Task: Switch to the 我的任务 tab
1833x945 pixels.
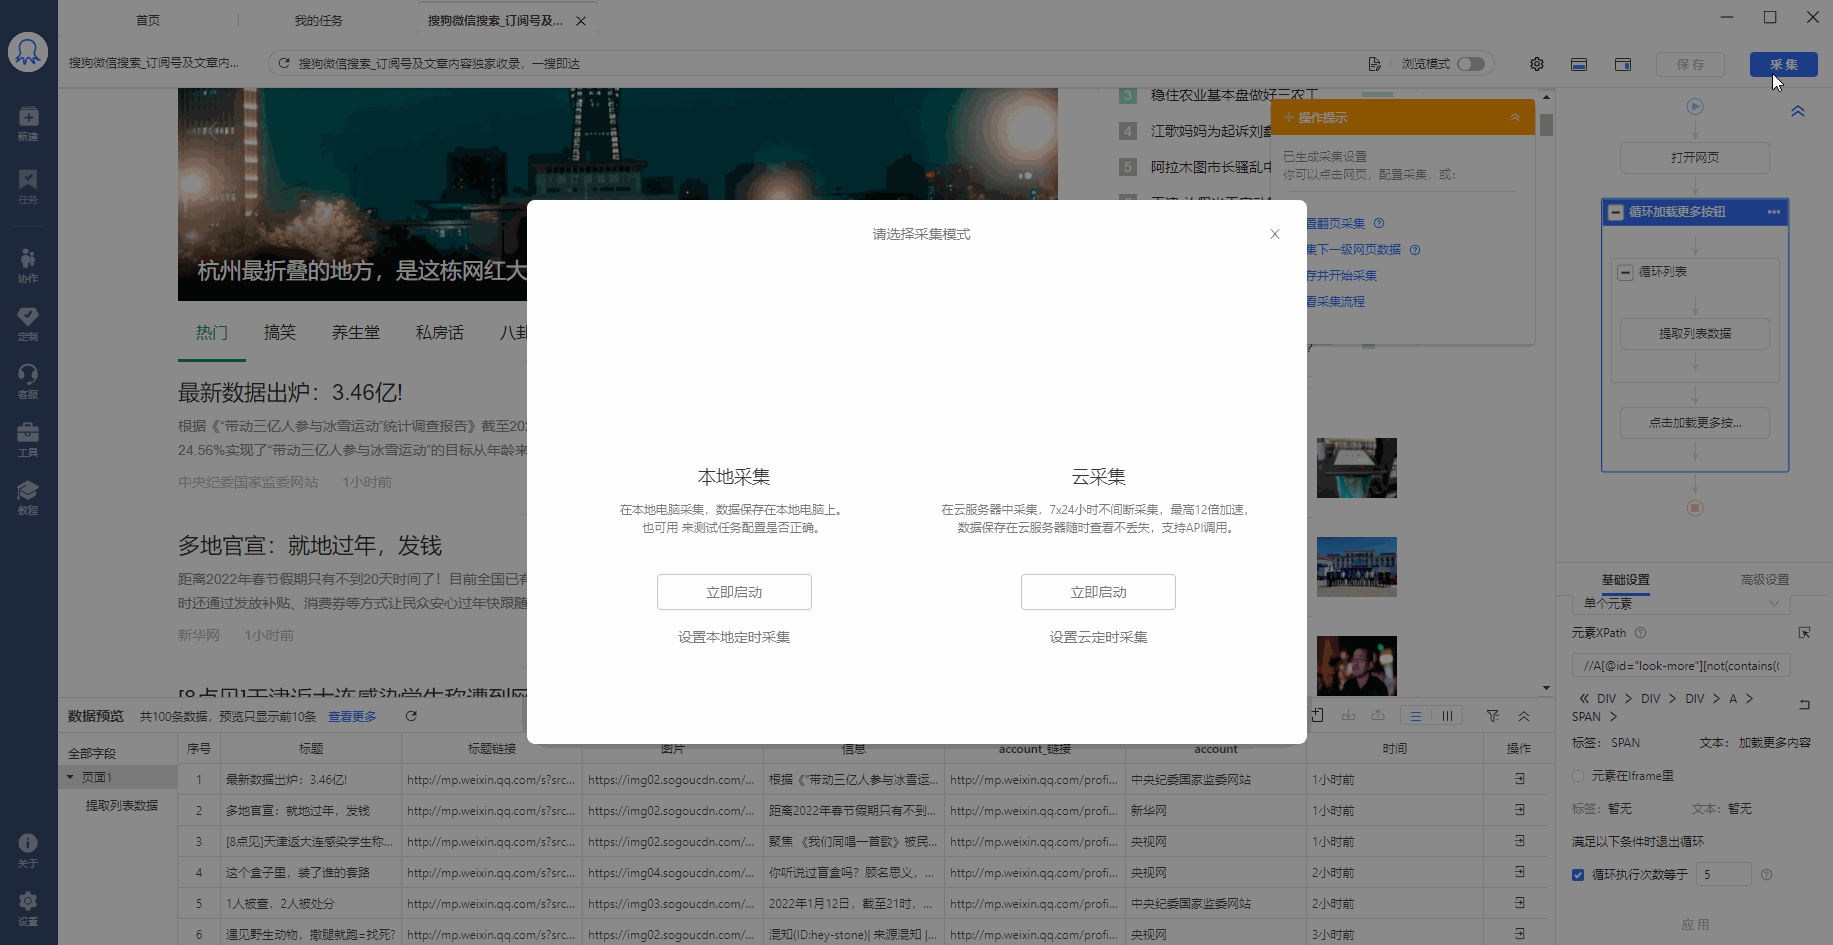Action: click(318, 20)
